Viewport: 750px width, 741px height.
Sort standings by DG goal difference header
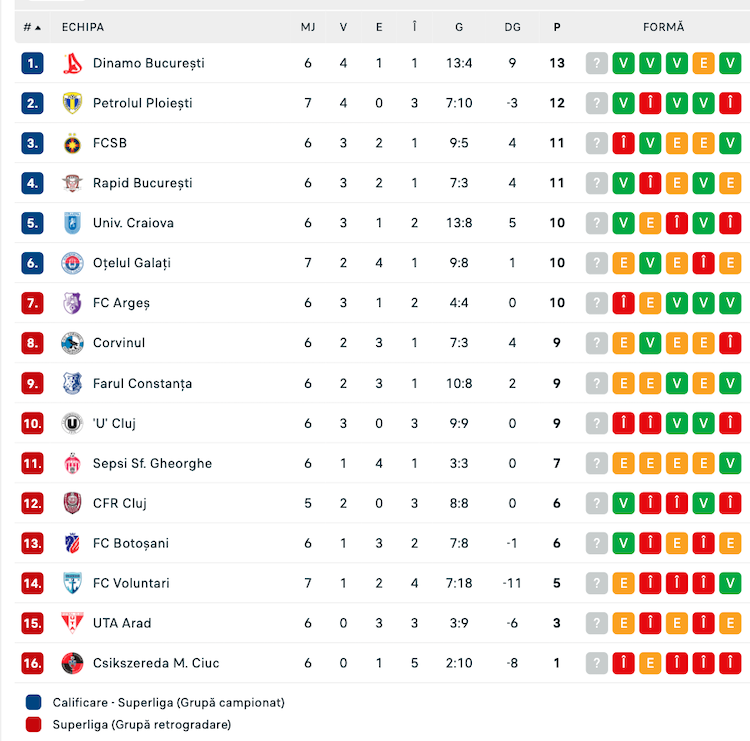click(x=512, y=27)
